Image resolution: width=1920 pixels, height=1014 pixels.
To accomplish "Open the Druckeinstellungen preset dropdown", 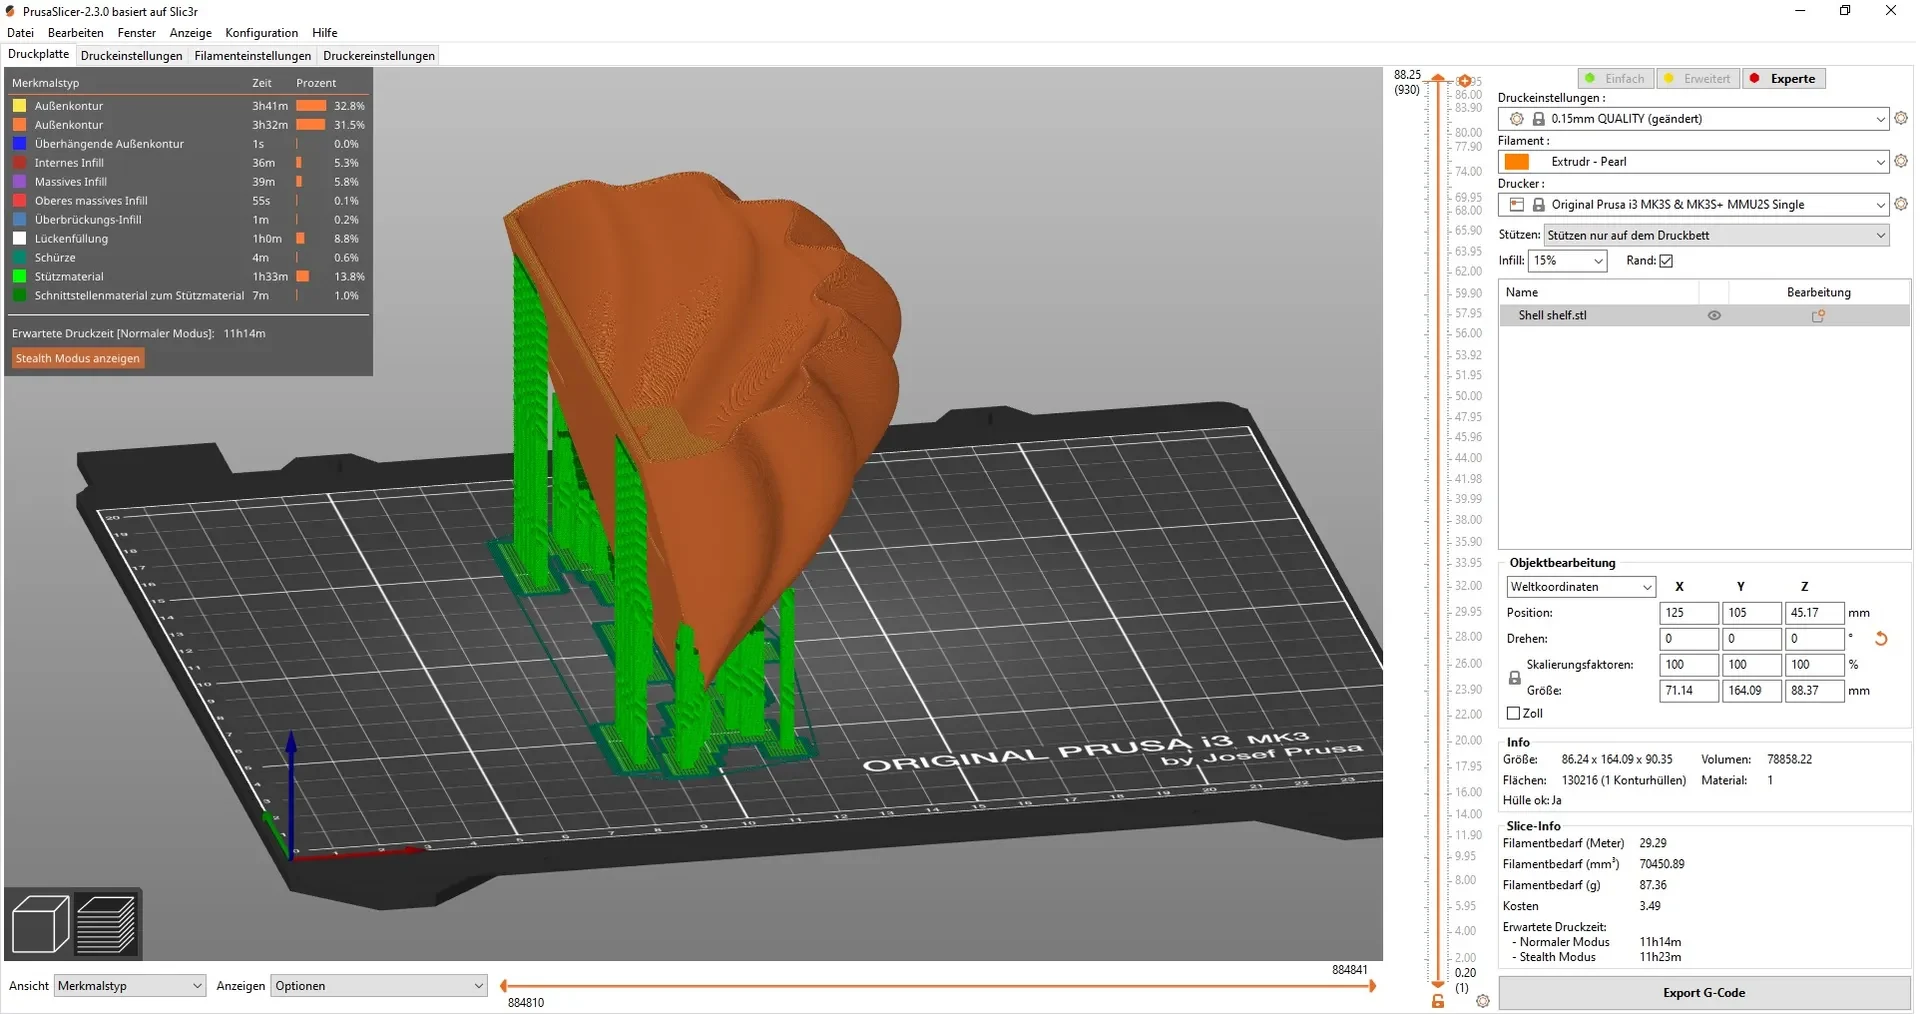I will (1694, 119).
